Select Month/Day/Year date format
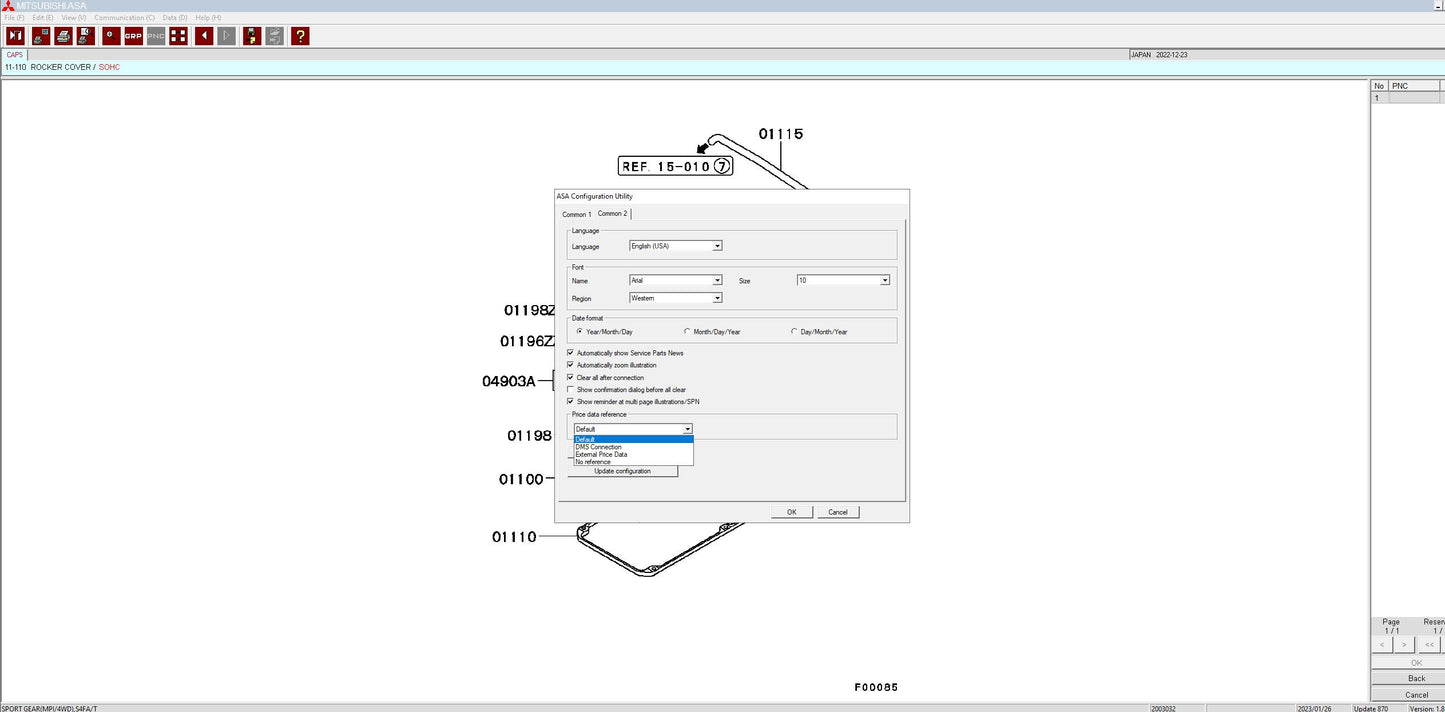1445x712 pixels. tap(687, 331)
